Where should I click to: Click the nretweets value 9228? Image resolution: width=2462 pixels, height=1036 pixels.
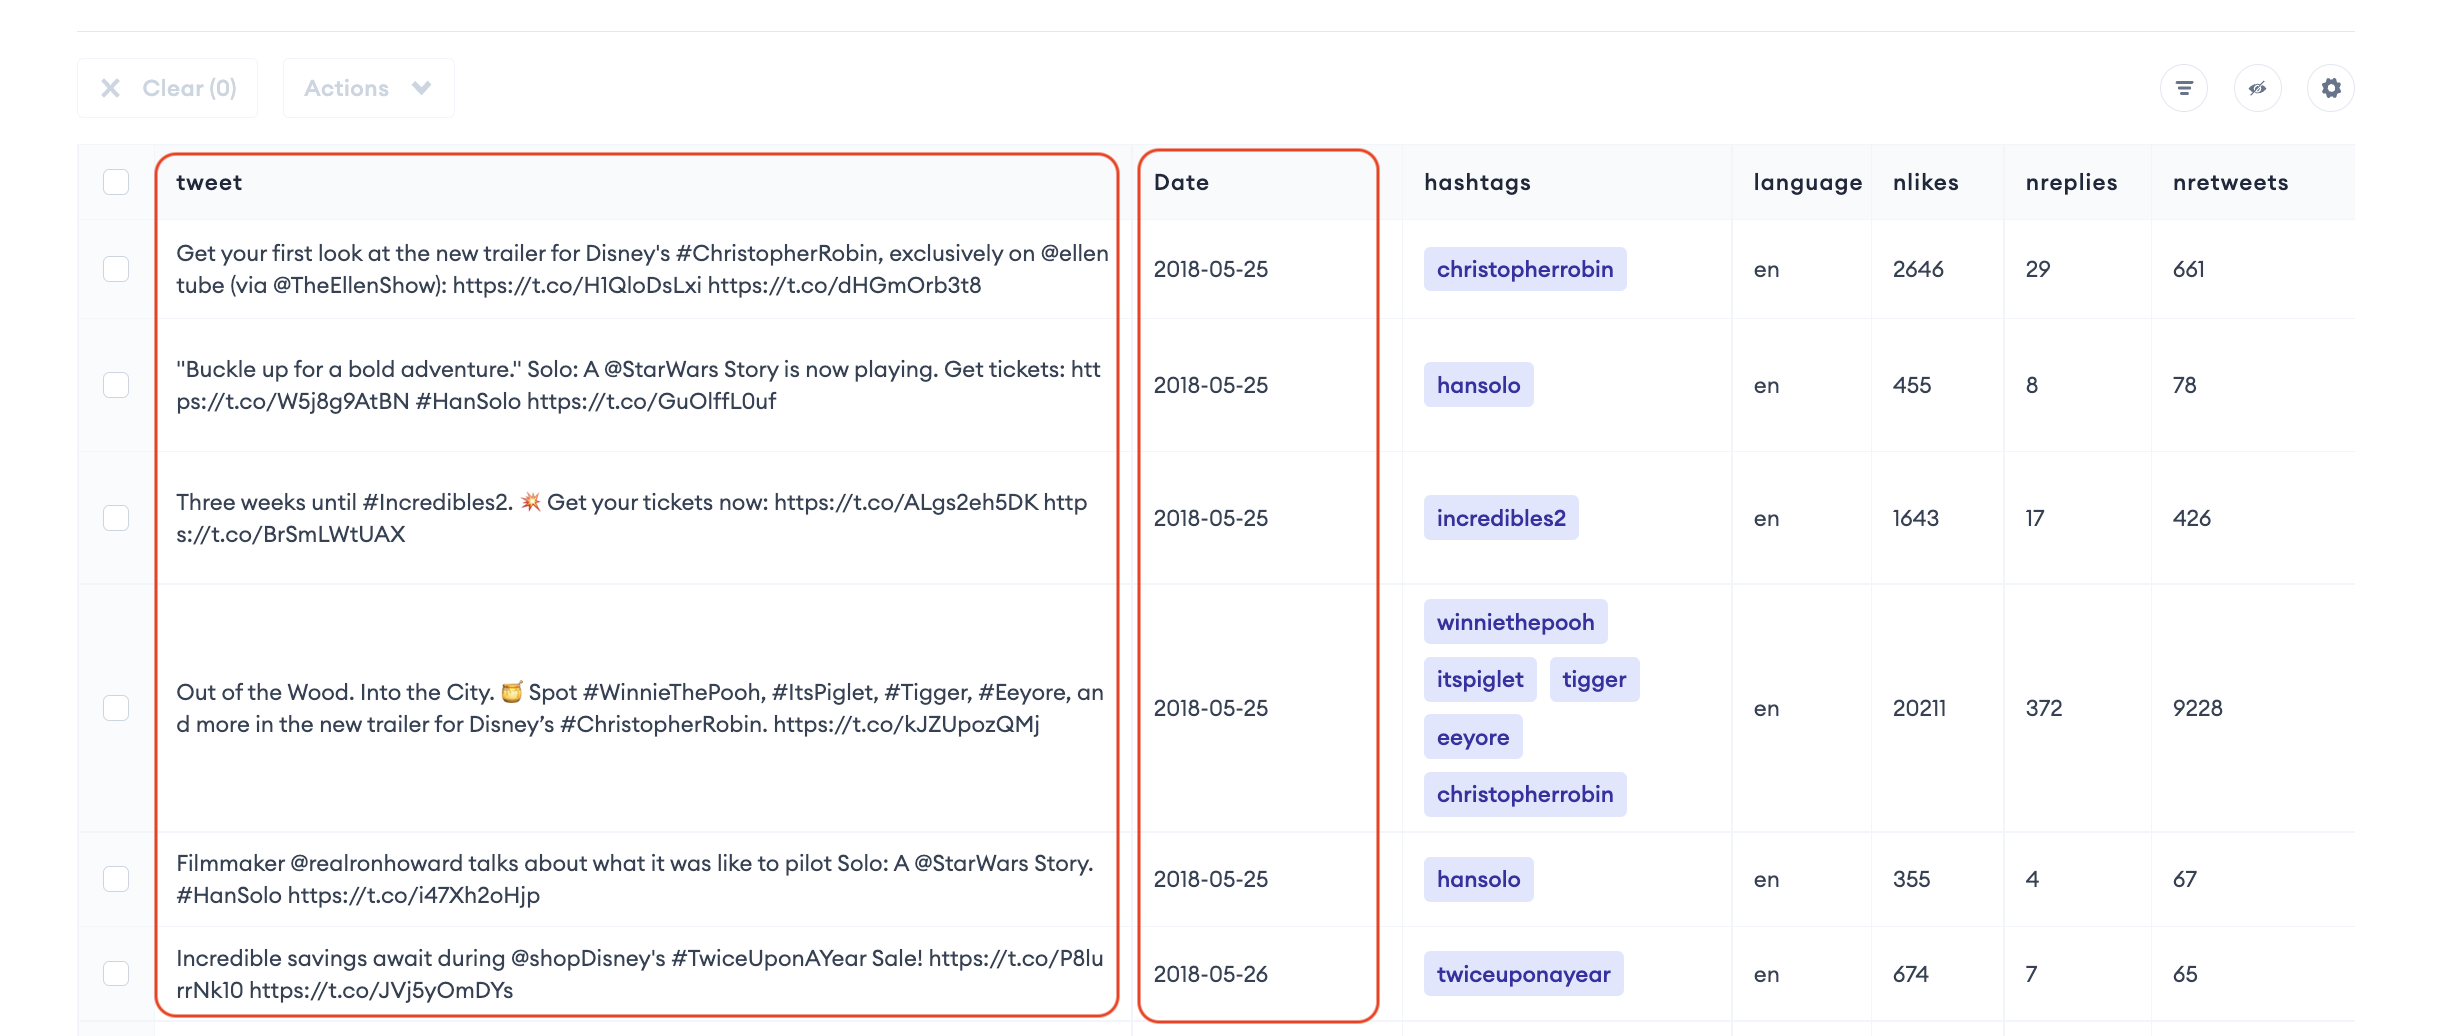coord(2197,708)
